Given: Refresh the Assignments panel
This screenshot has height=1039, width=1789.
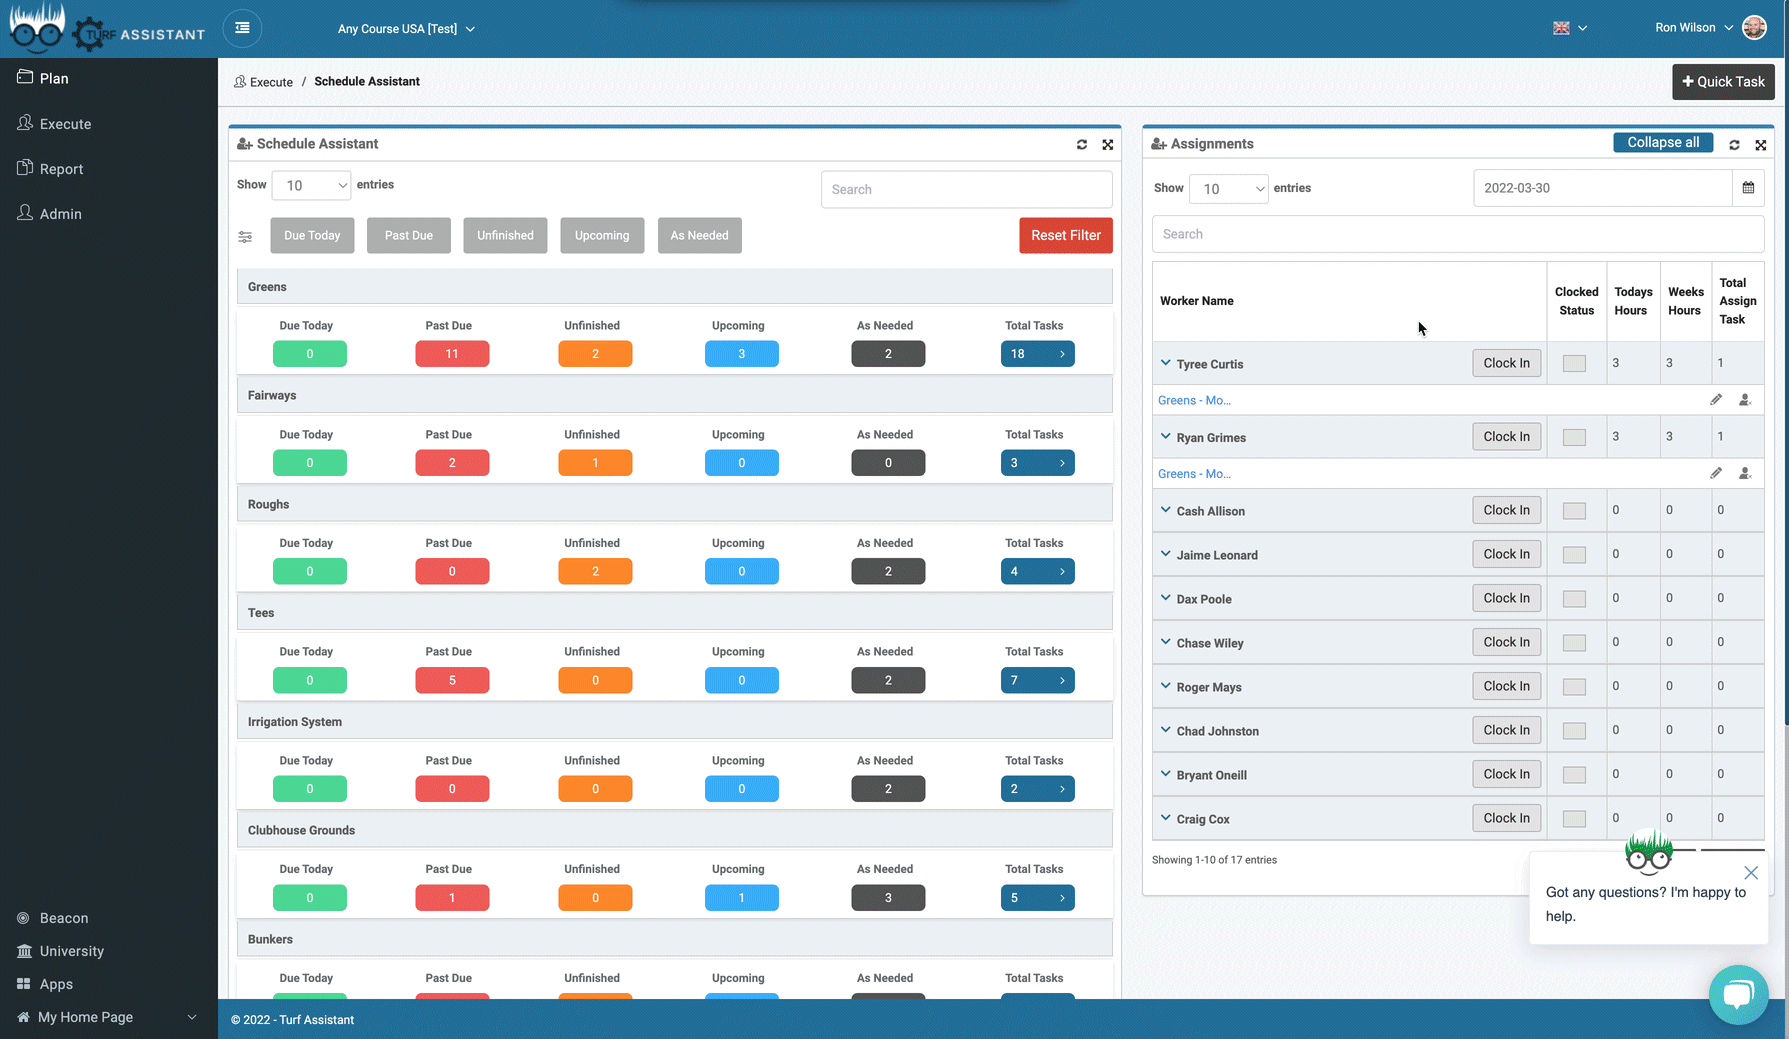Looking at the screenshot, I should (1734, 145).
